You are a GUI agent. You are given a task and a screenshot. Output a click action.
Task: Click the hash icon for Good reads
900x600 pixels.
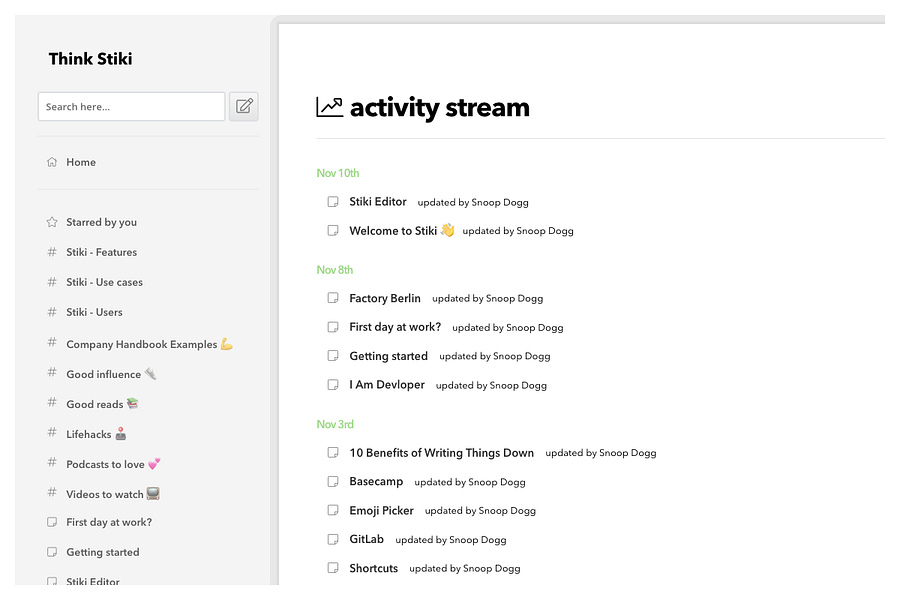point(52,402)
